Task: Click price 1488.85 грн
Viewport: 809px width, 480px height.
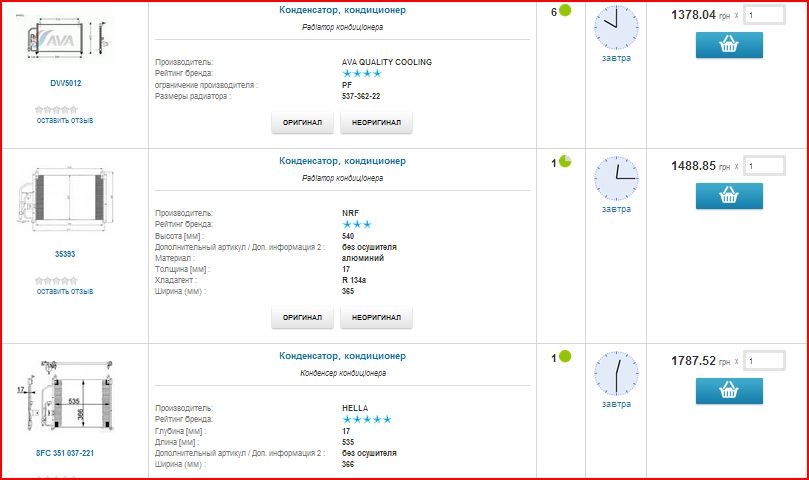Action: pyautogui.click(x=700, y=166)
